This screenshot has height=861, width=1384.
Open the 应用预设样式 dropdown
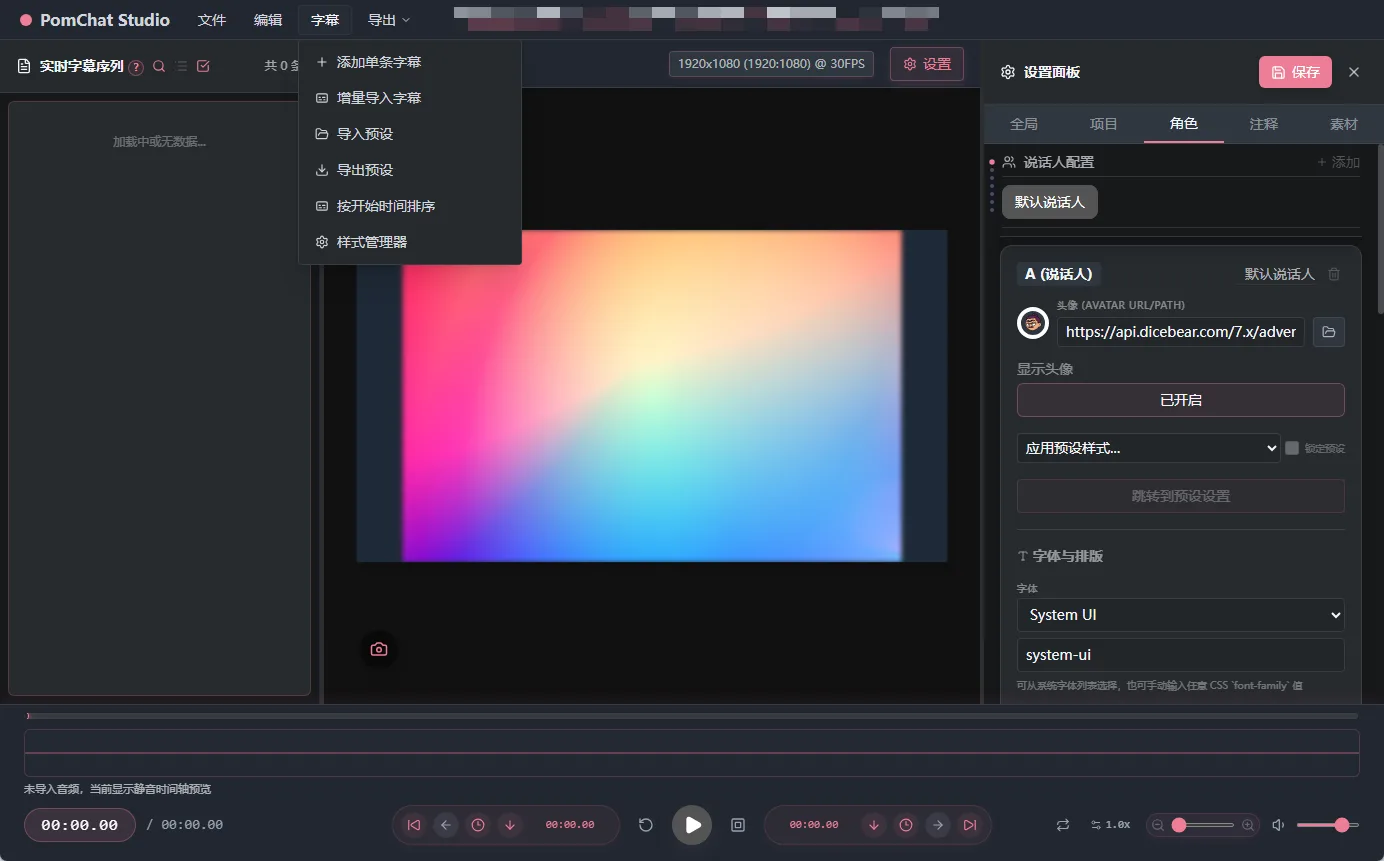(x=1148, y=448)
